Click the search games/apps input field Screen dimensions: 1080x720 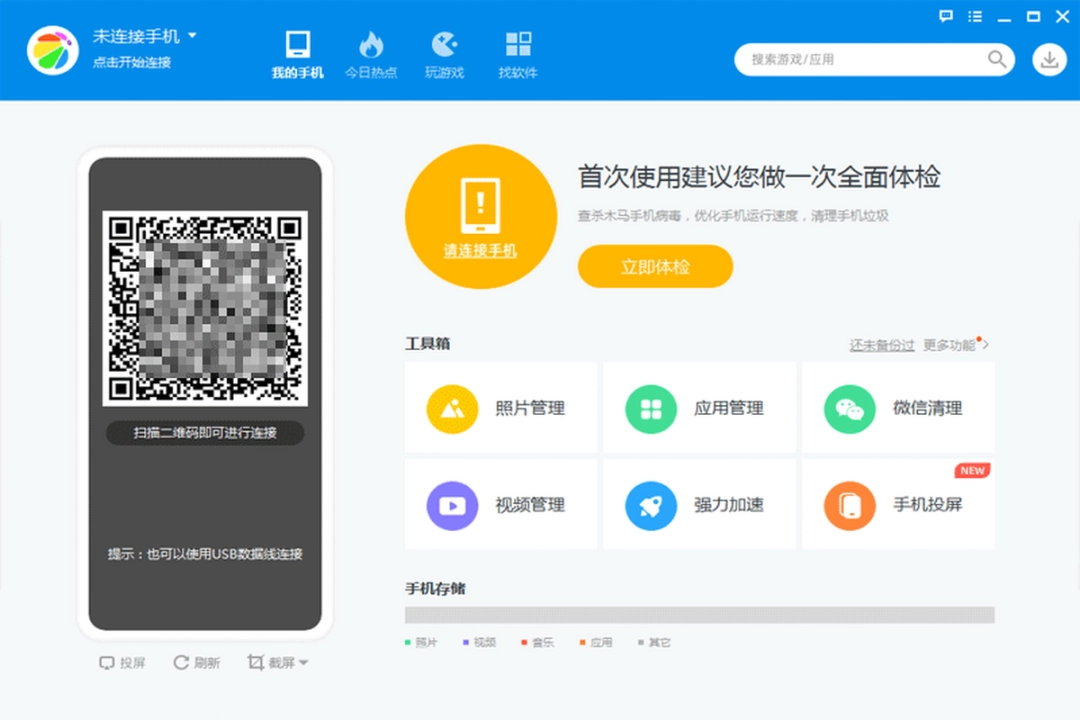(x=860, y=60)
